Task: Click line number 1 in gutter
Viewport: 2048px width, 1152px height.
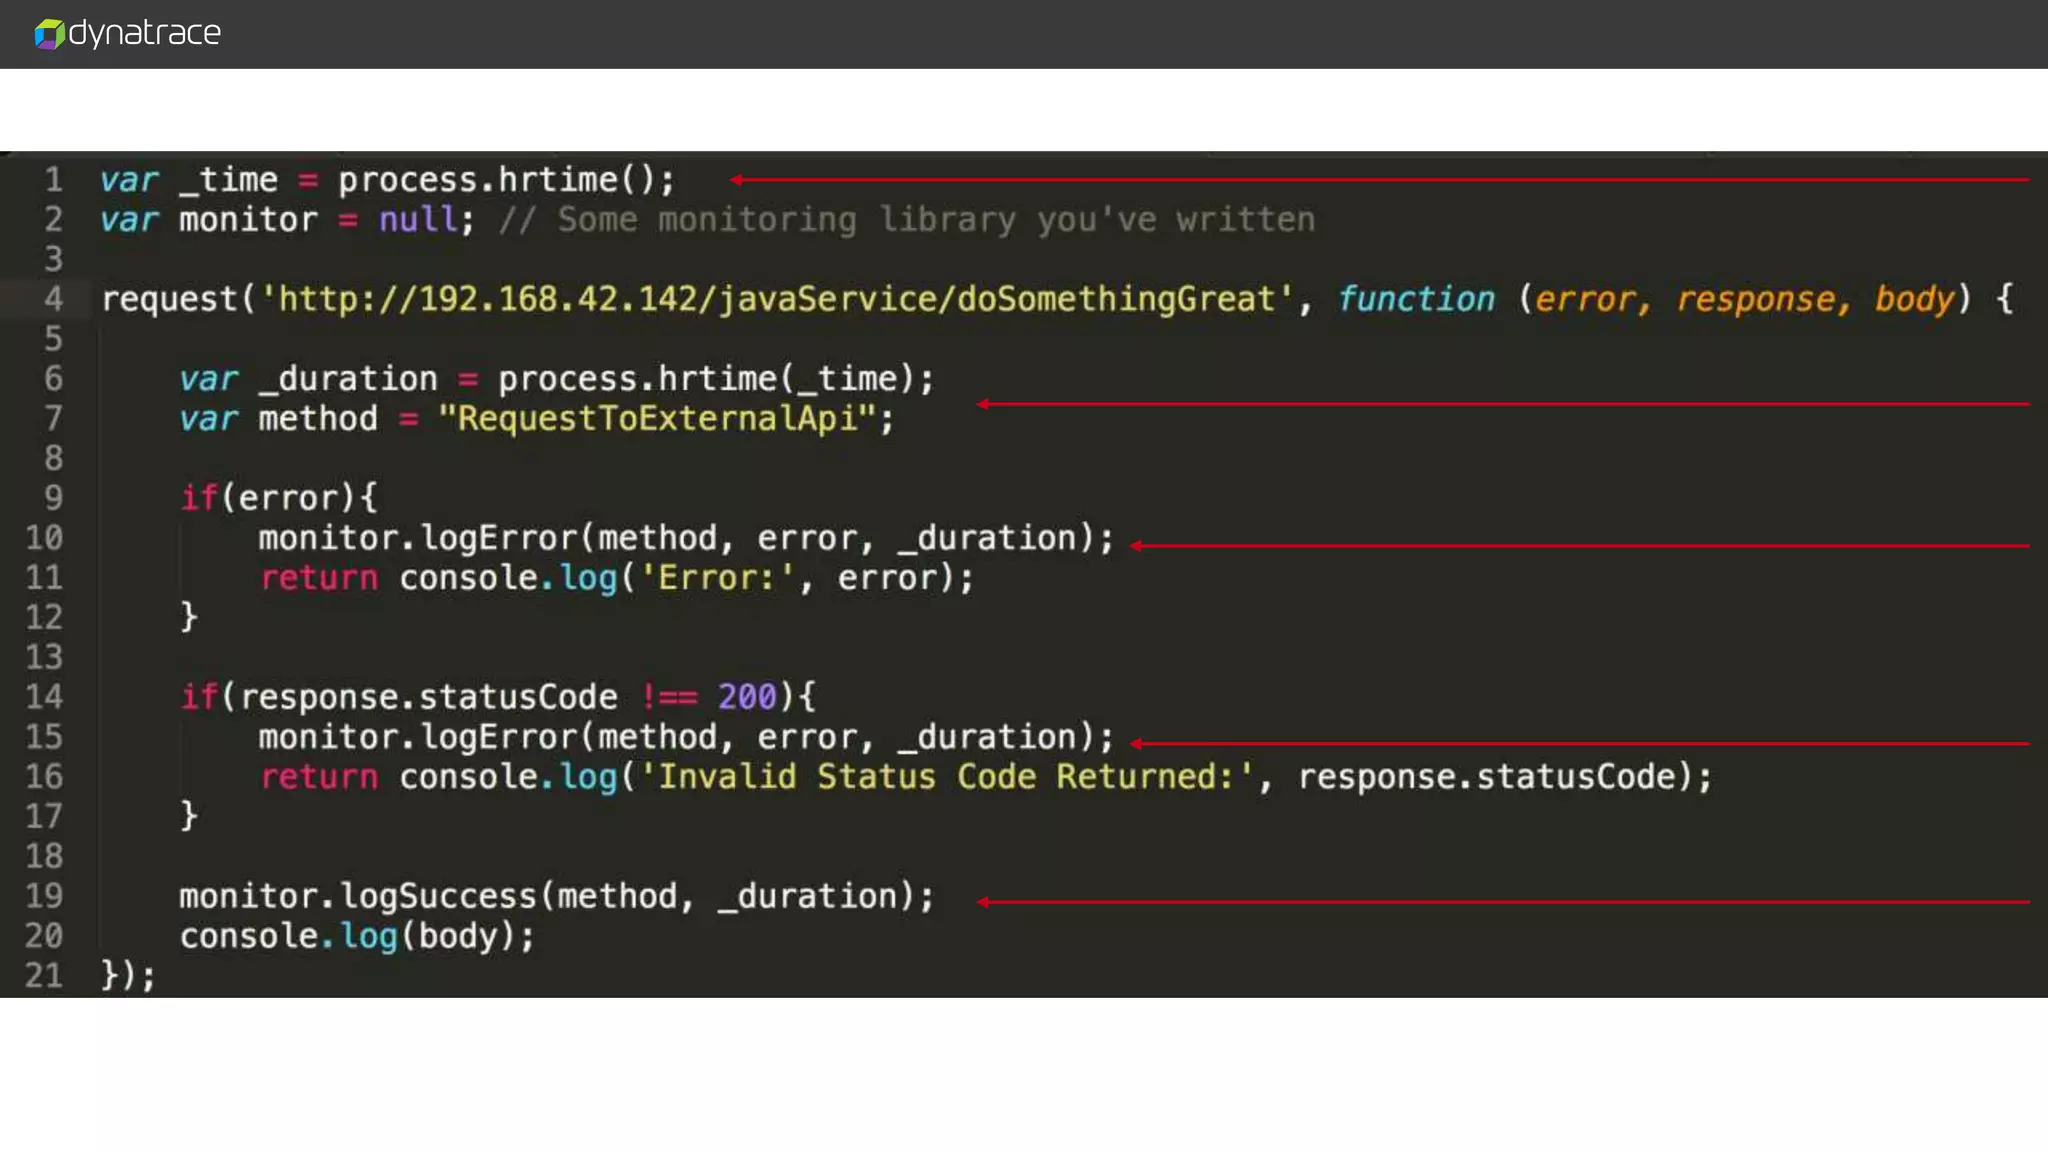Action: [x=53, y=180]
